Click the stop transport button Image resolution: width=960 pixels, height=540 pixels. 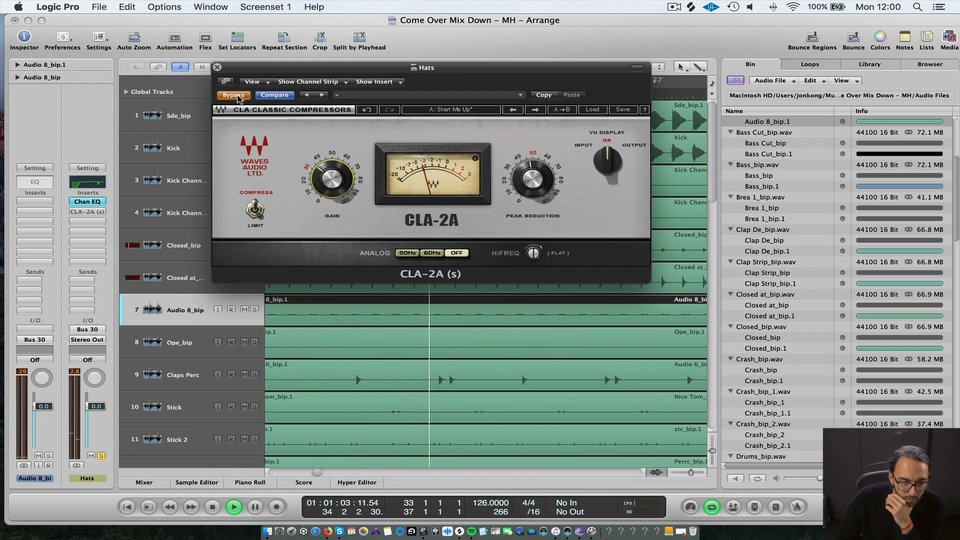click(212, 507)
